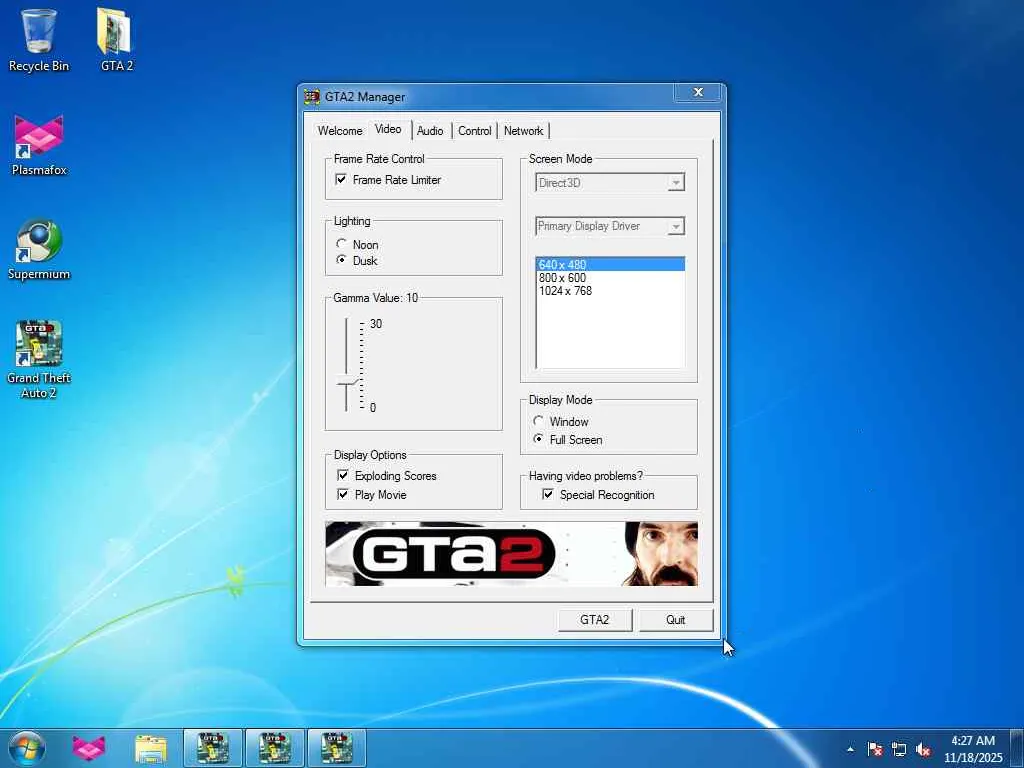
Task: Close the GTA2 Manager window
Action: [698, 92]
